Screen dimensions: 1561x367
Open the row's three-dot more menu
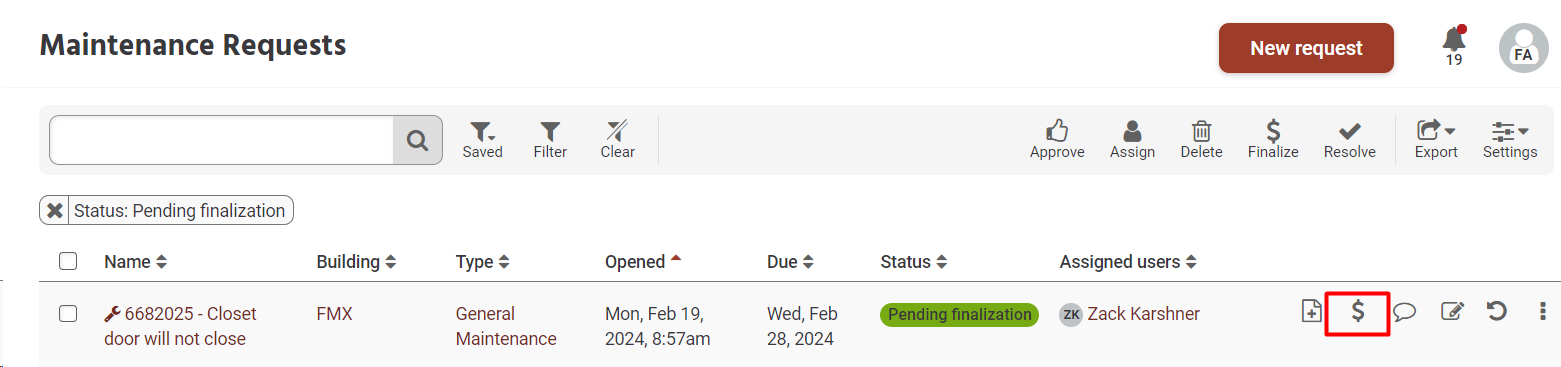click(1541, 312)
